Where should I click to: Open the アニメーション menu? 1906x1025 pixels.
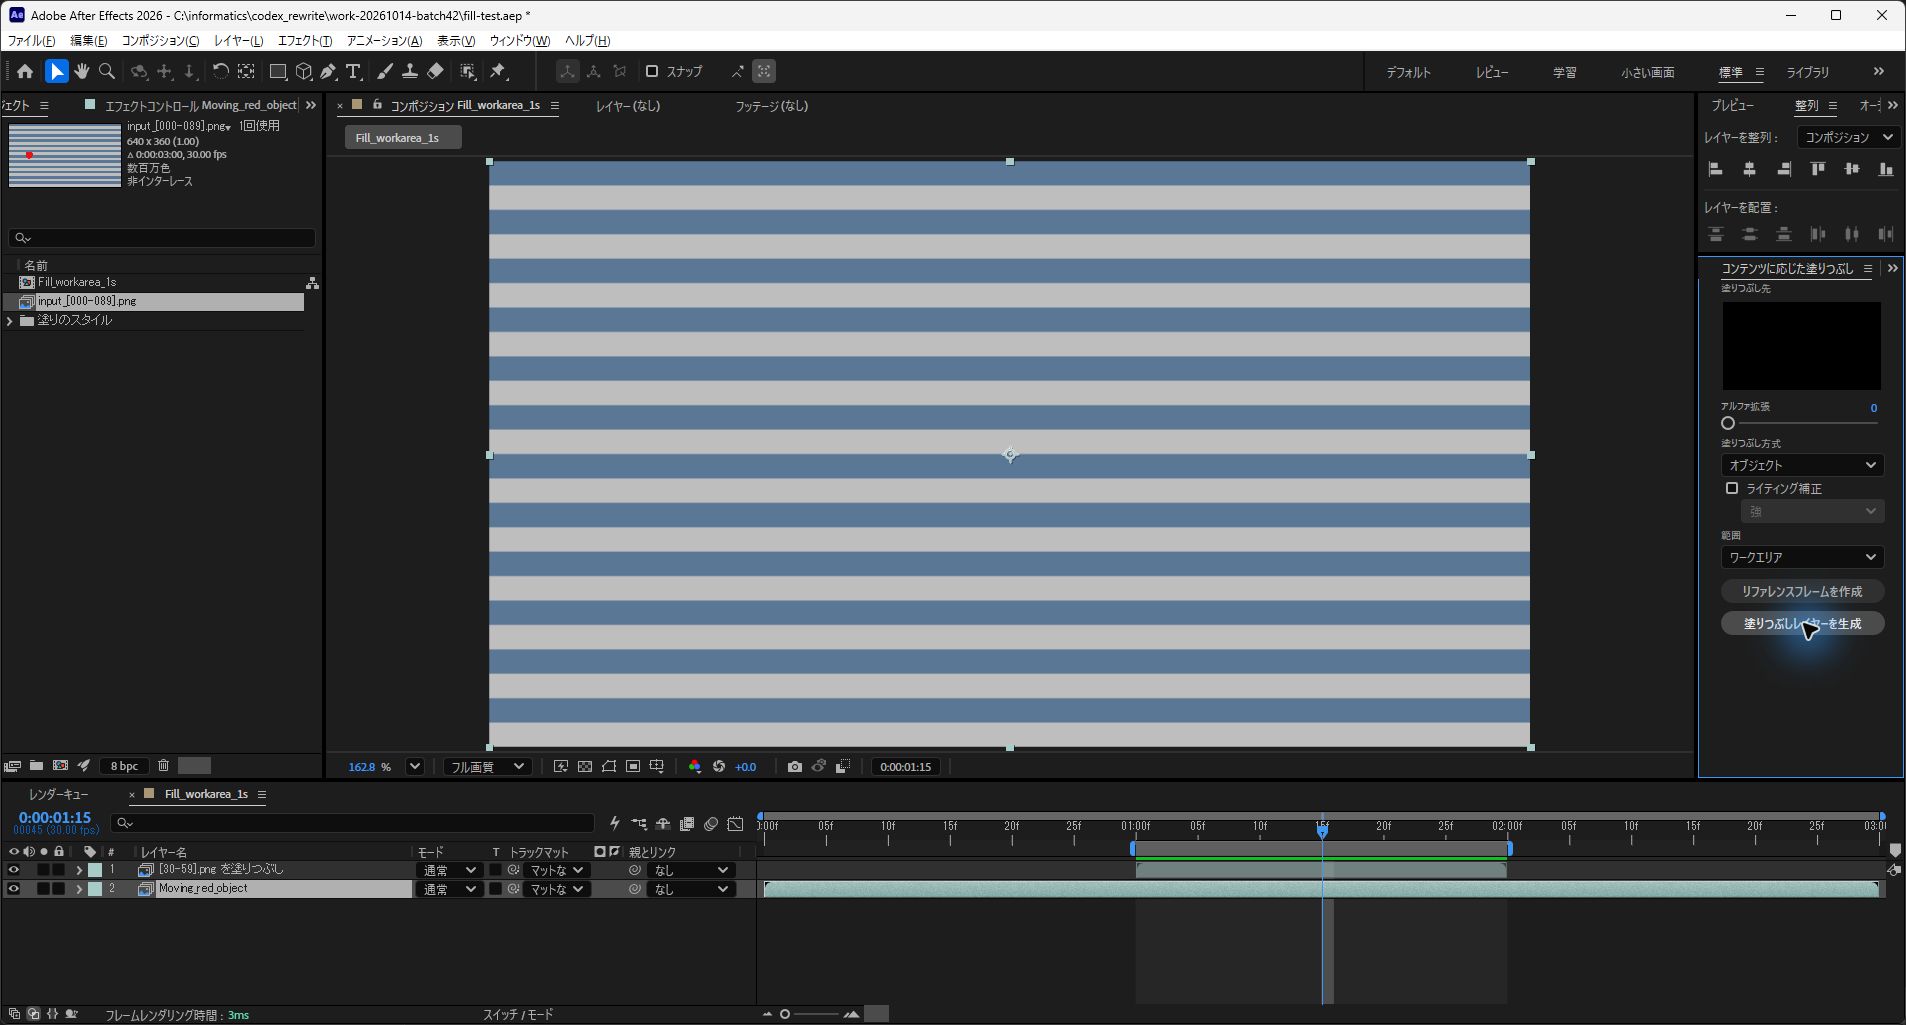click(384, 41)
